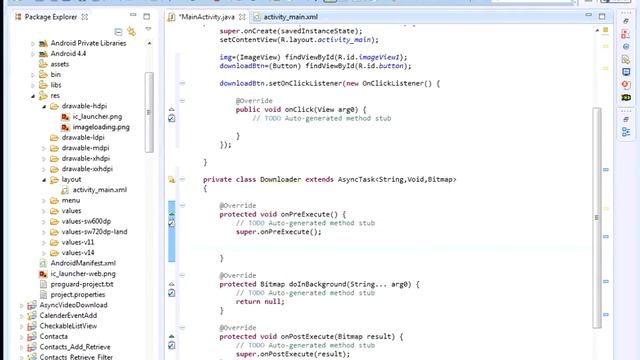
Task: Expand the CalenderEventAdd project
Action: coord(22,316)
